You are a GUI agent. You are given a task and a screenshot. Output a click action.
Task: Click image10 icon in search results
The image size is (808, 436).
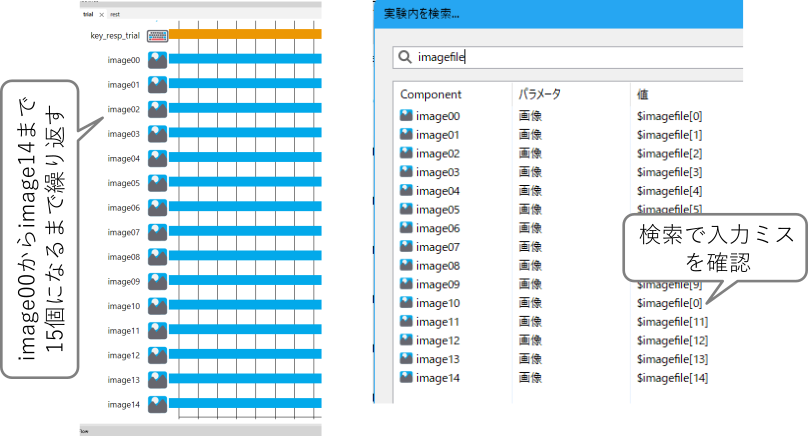[406, 303]
